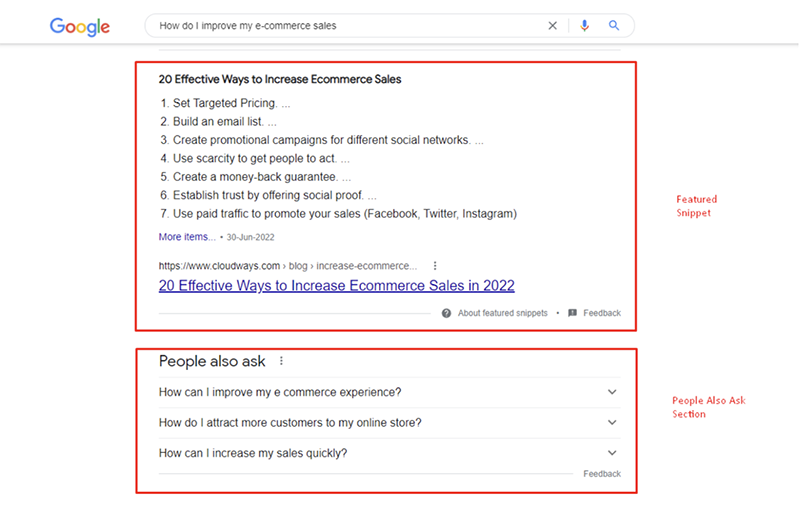This screenshot has height=511, width=800.
Task: Open "20 Effective Ways to Increase Ecommerce Sales in 2022"
Action: click(x=336, y=286)
